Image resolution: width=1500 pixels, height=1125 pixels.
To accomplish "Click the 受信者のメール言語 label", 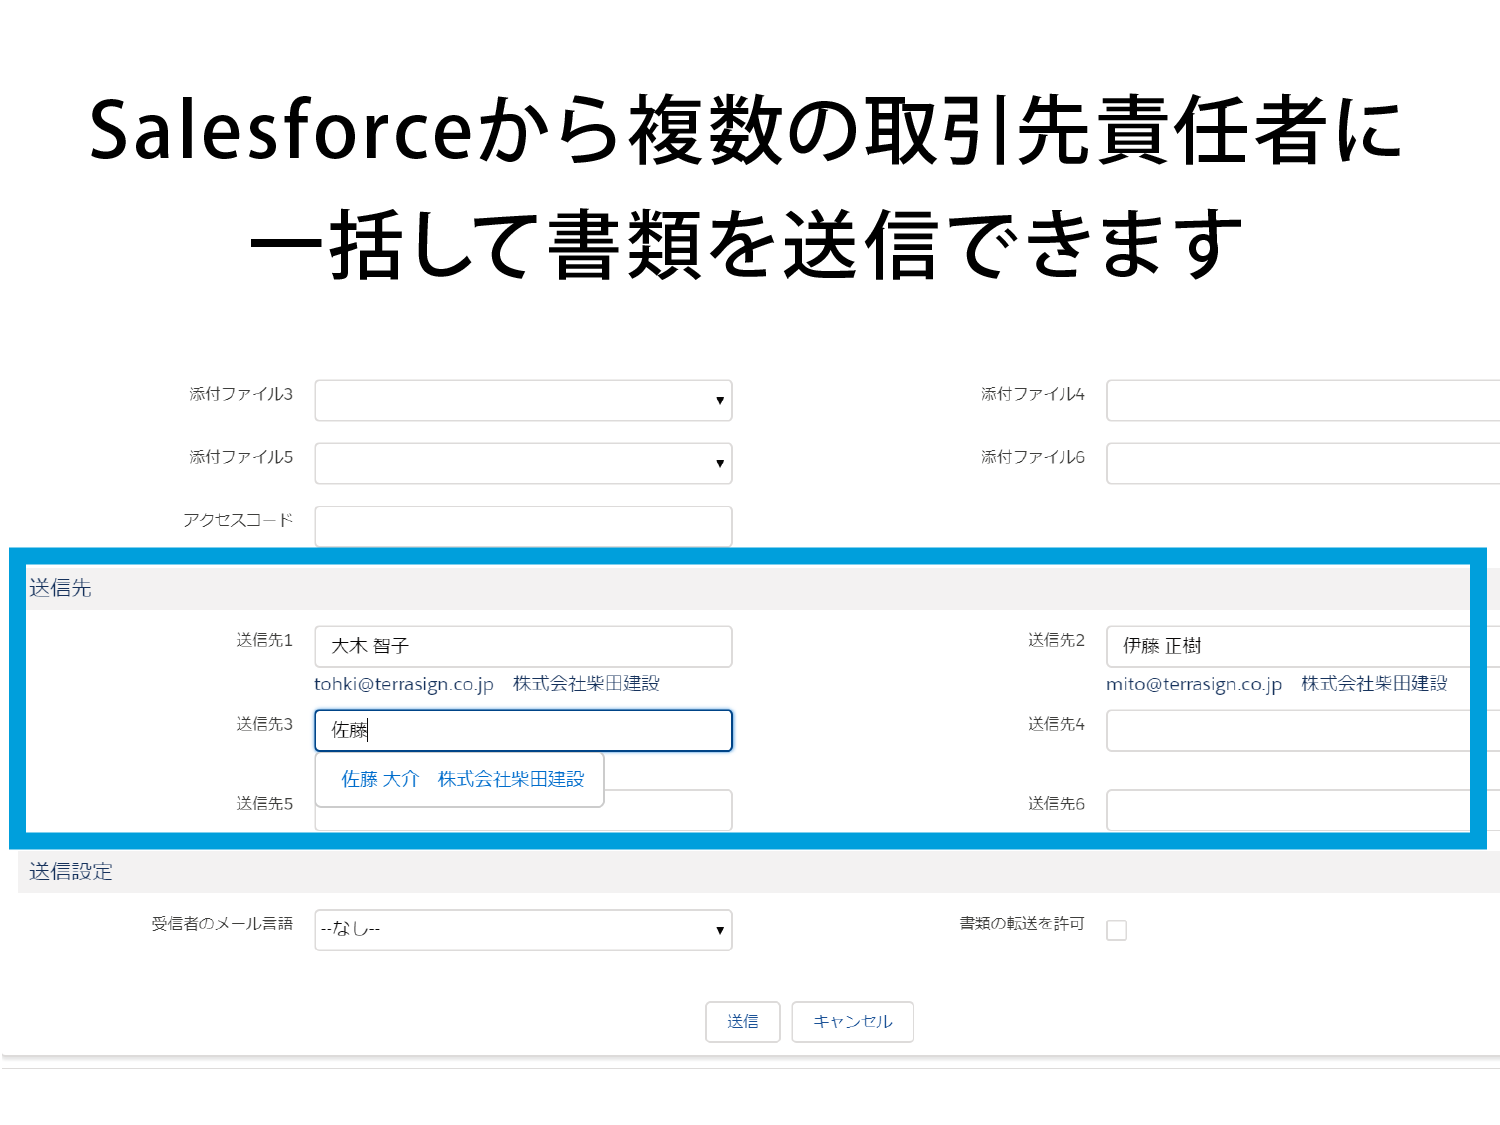I will point(222,924).
